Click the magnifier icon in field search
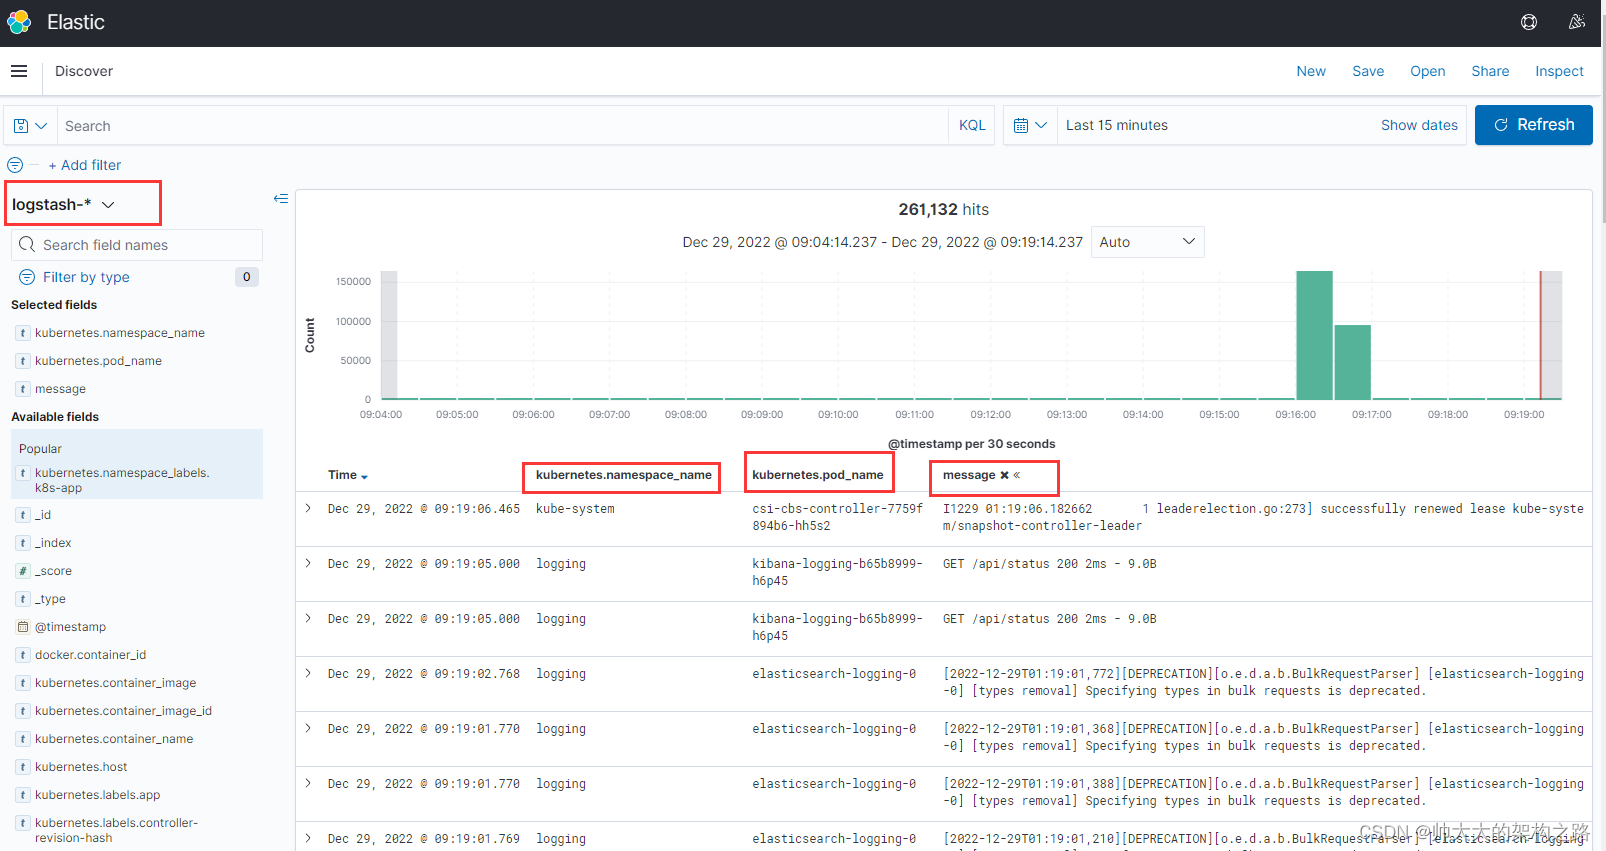 (x=27, y=245)
